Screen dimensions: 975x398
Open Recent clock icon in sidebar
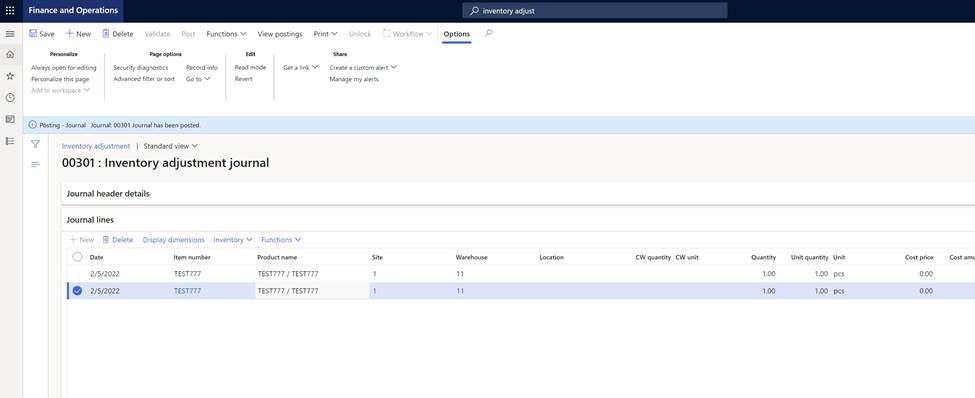point(10,98)
